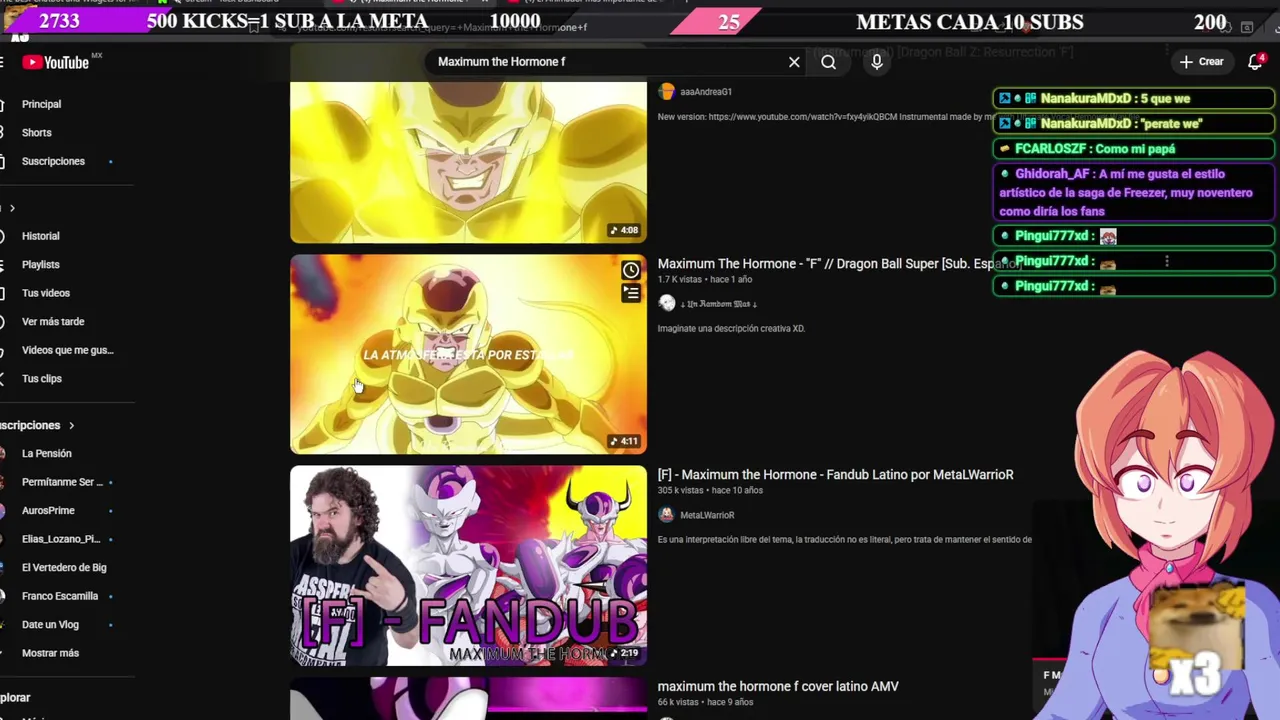This screenshot has width=1280, height=720.
Task: Open Tus videos in the sidebar
Action: [46, 293]
